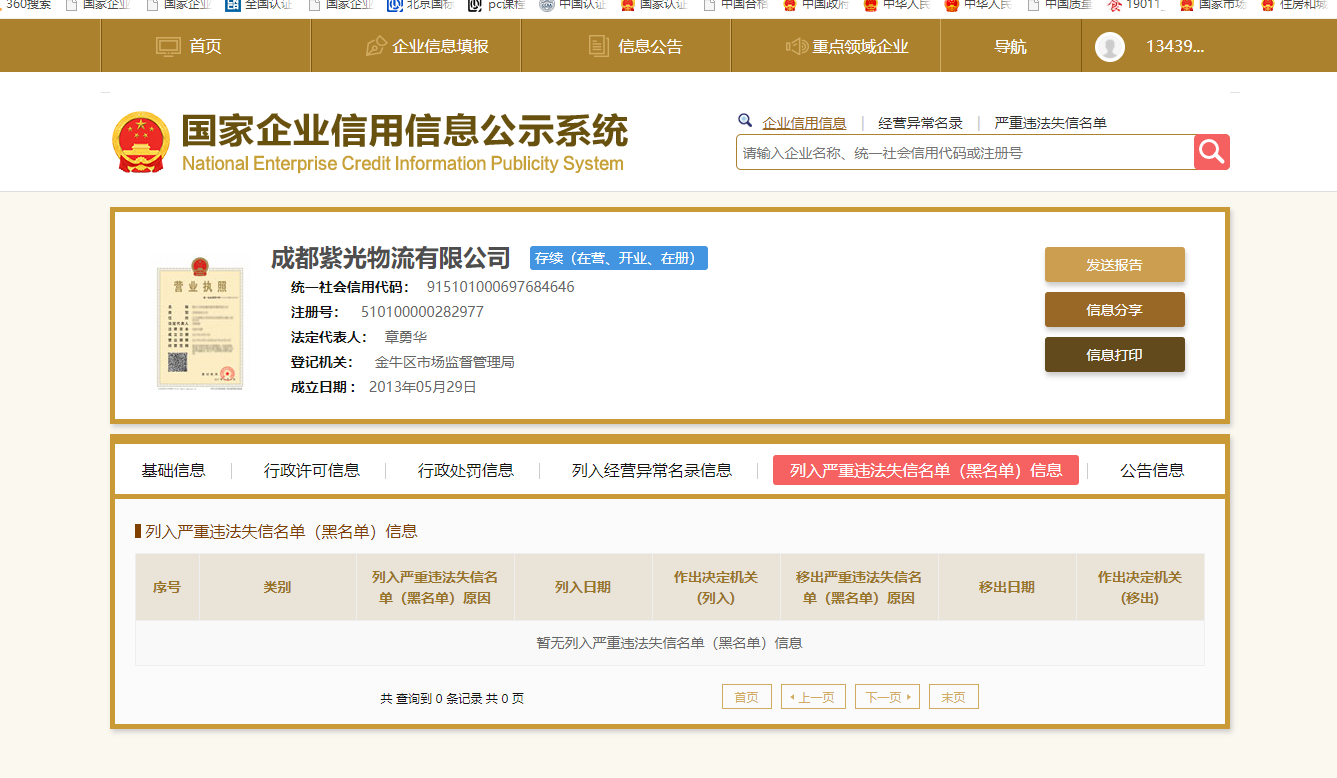
Task: Open the 行政许可信息 tab
Action: [x=311, y=470]
